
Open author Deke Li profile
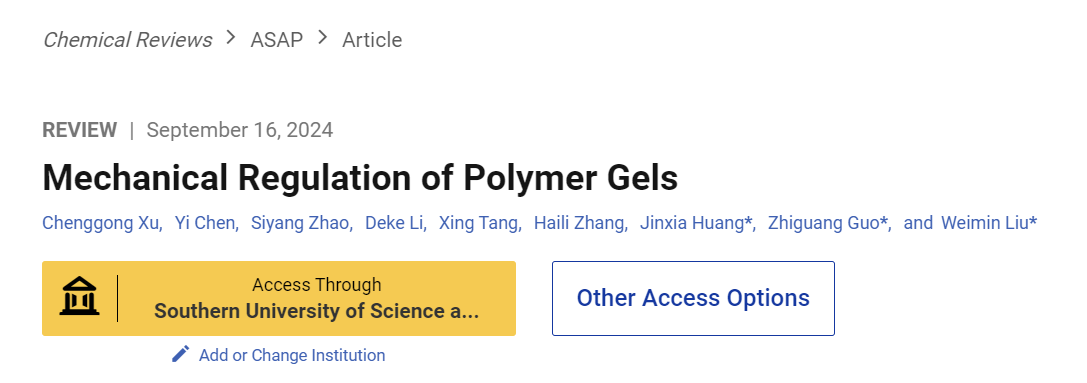394,223
